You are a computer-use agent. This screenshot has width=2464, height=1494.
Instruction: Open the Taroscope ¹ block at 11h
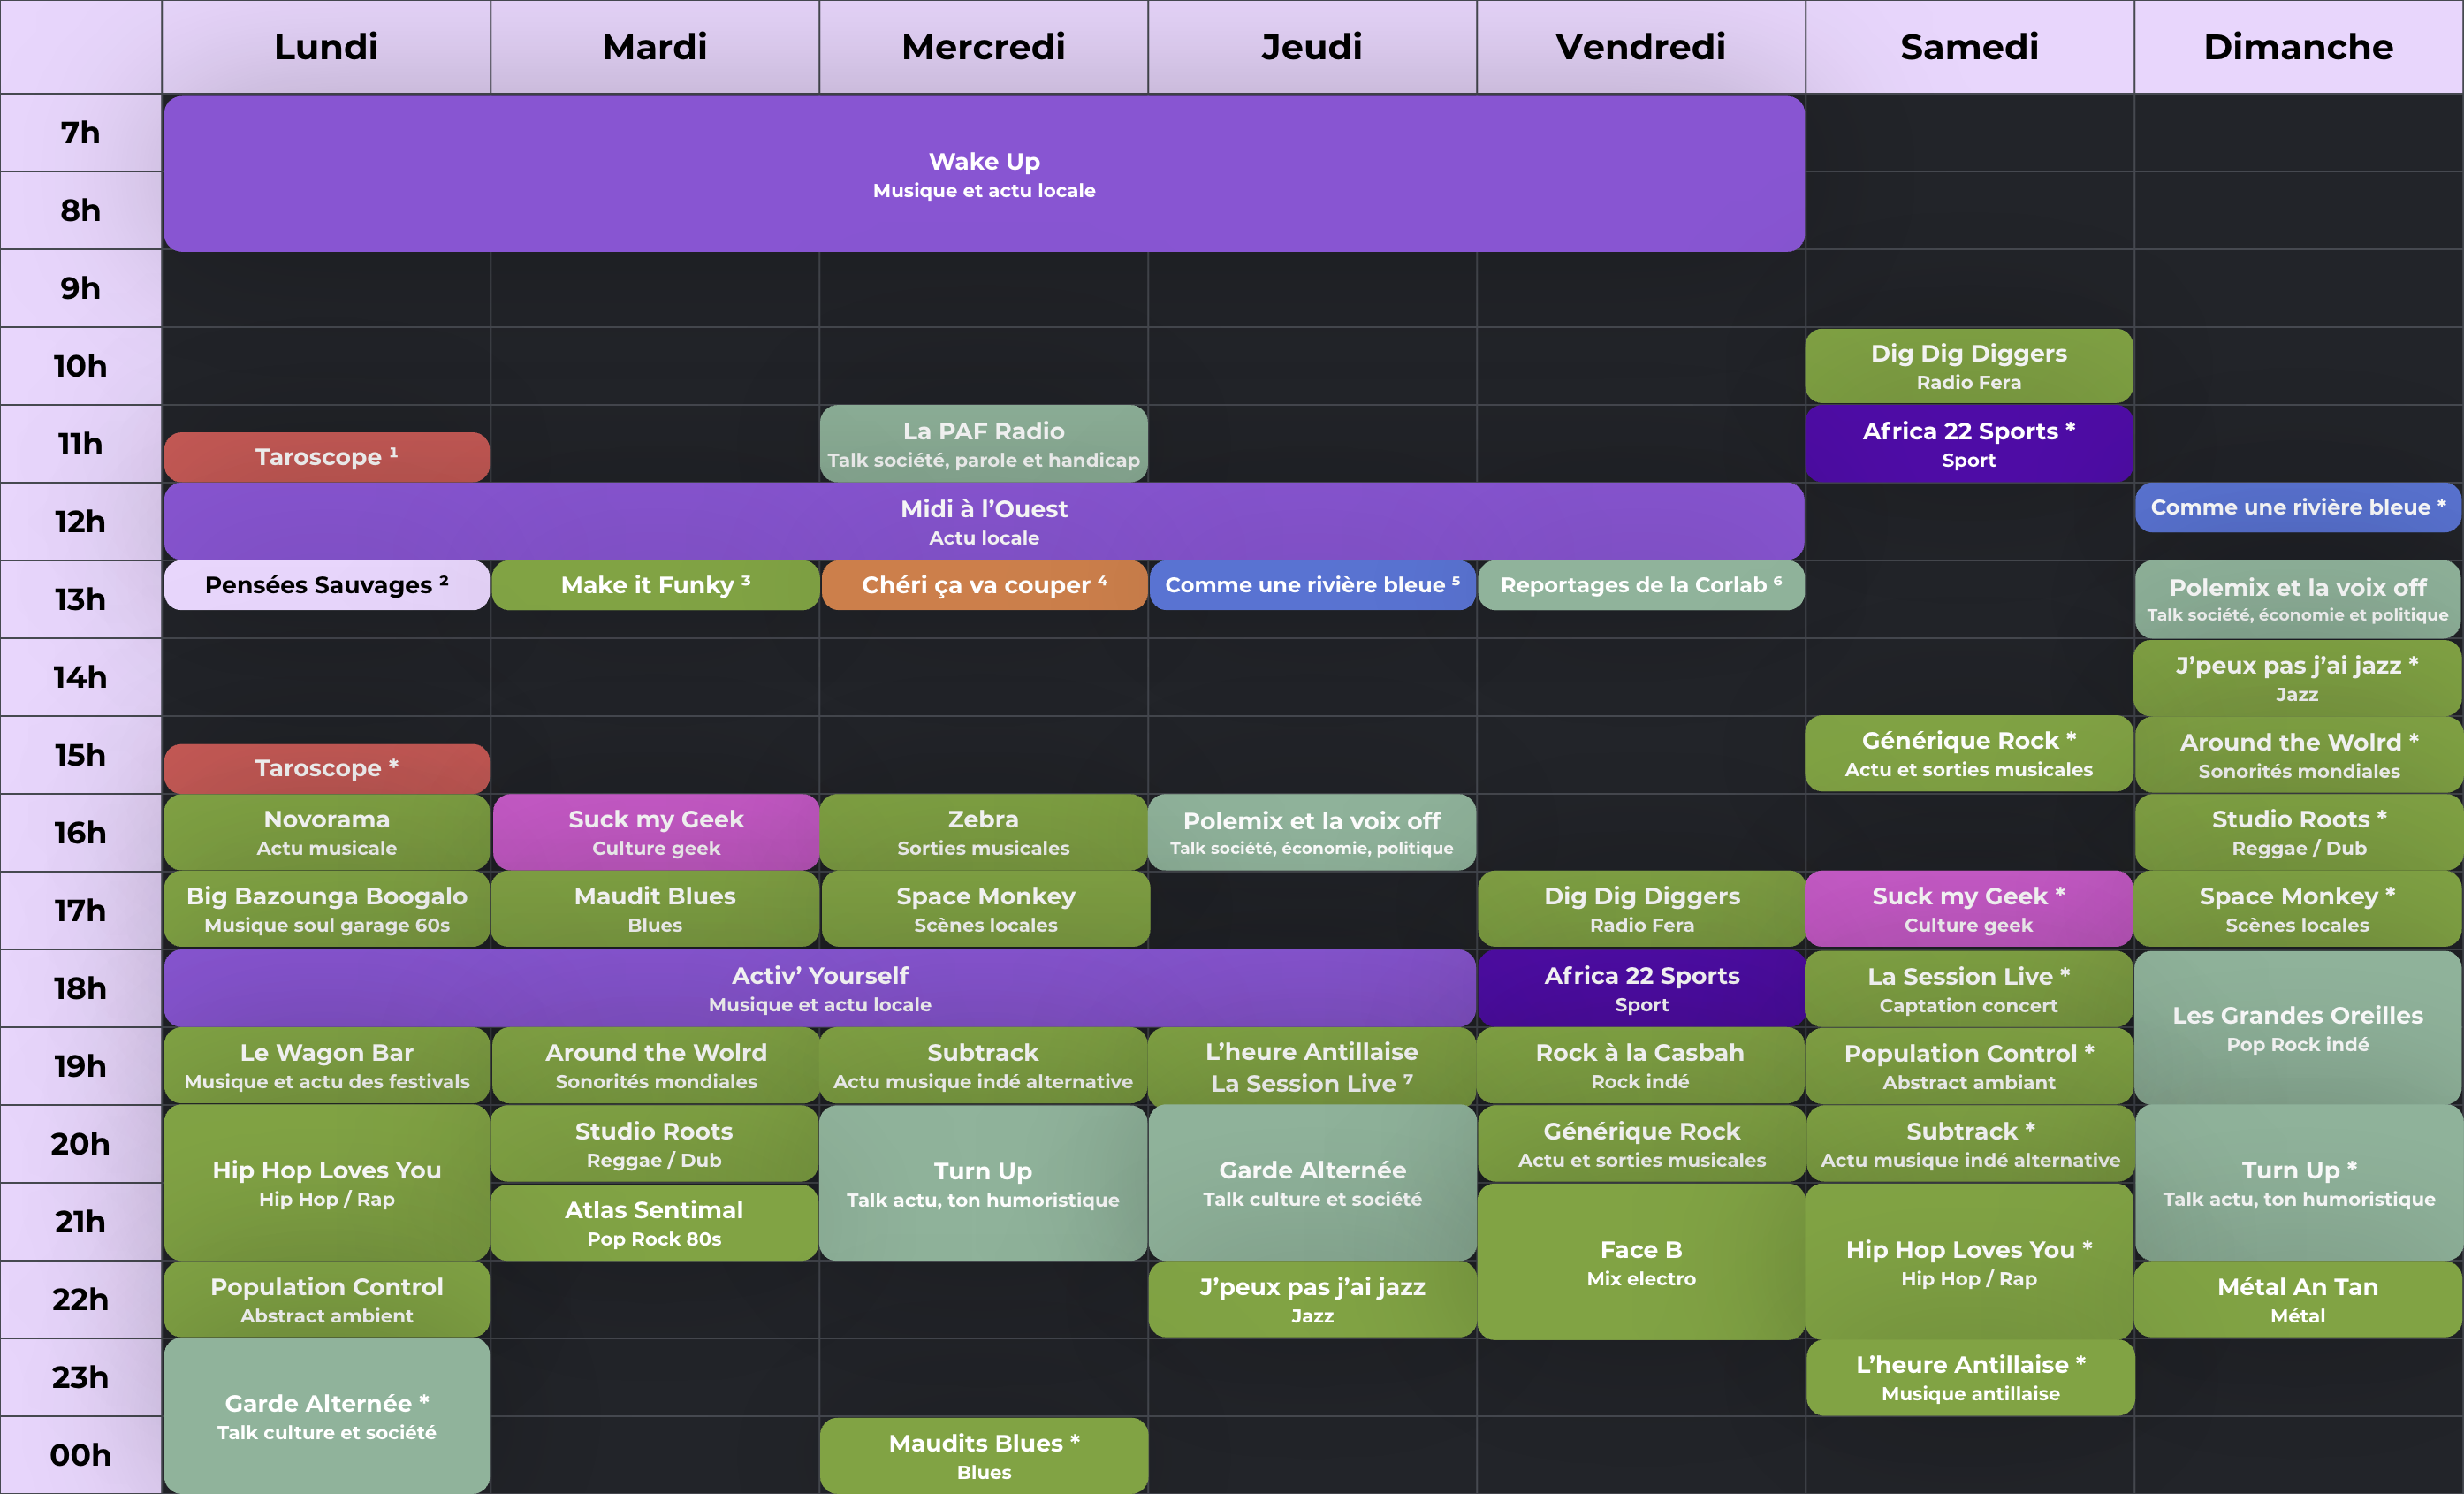(x=327, y=457)
